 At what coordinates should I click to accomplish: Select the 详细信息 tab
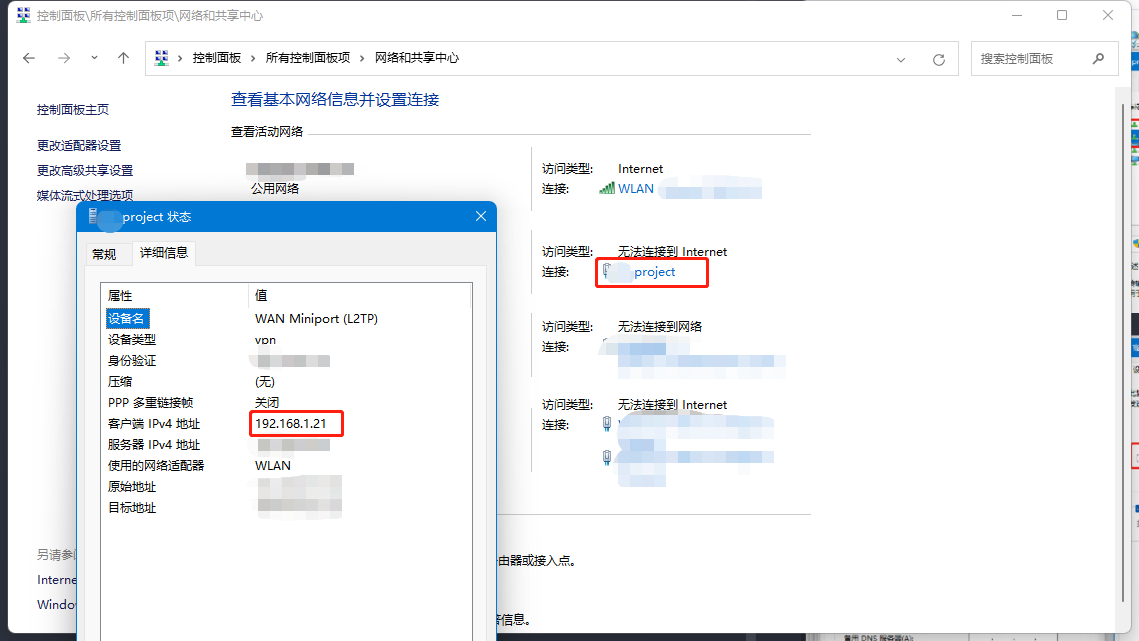(x=163, y=253)
